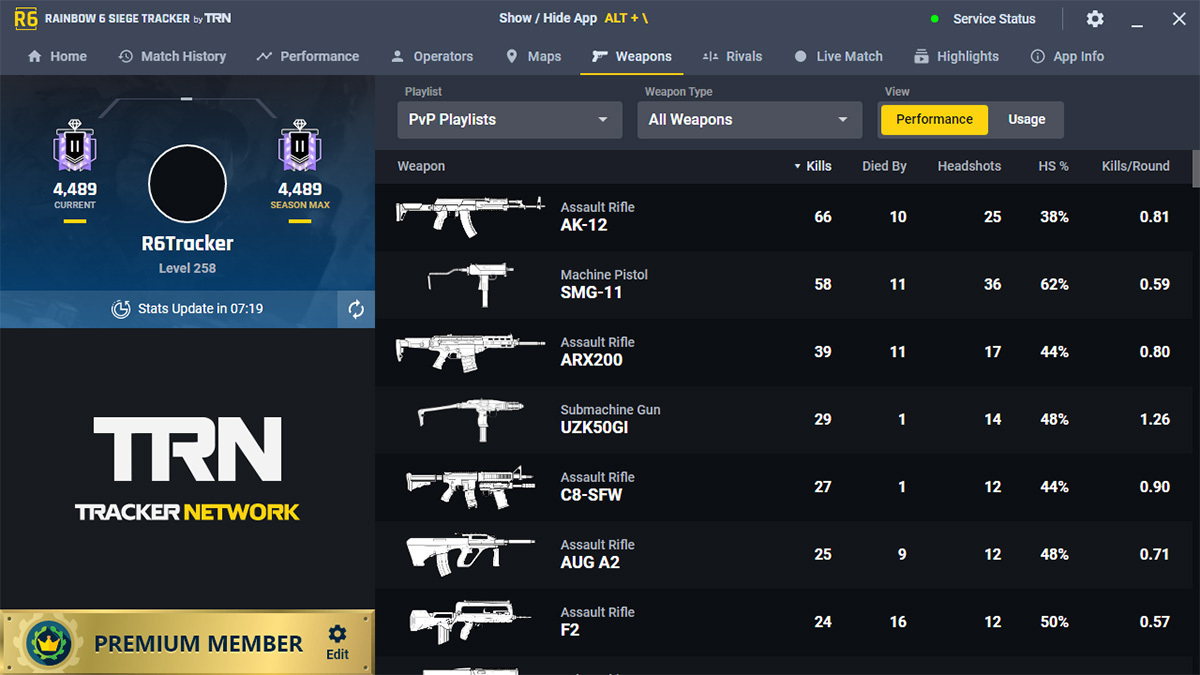Open the Operators page
Screen dimensions: 1200x675
[431, 56]
